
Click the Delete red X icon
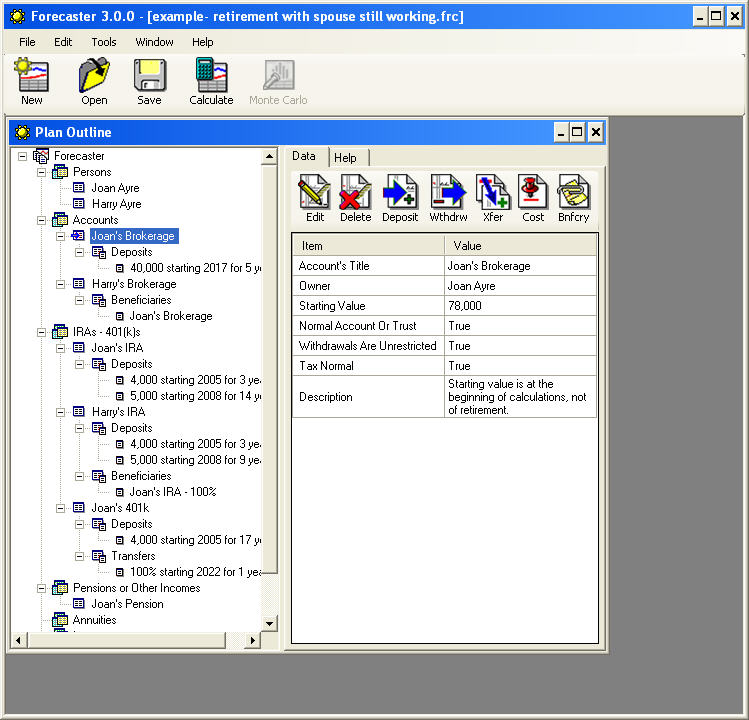[355, 192]
